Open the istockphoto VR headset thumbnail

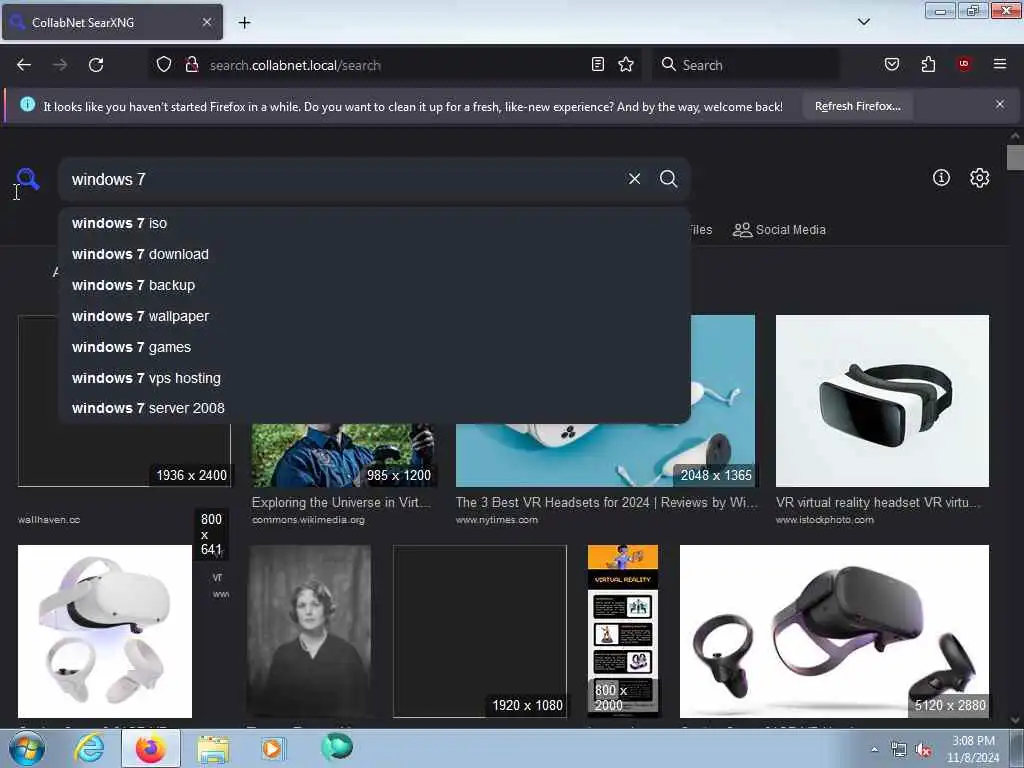tap(882, 401)
